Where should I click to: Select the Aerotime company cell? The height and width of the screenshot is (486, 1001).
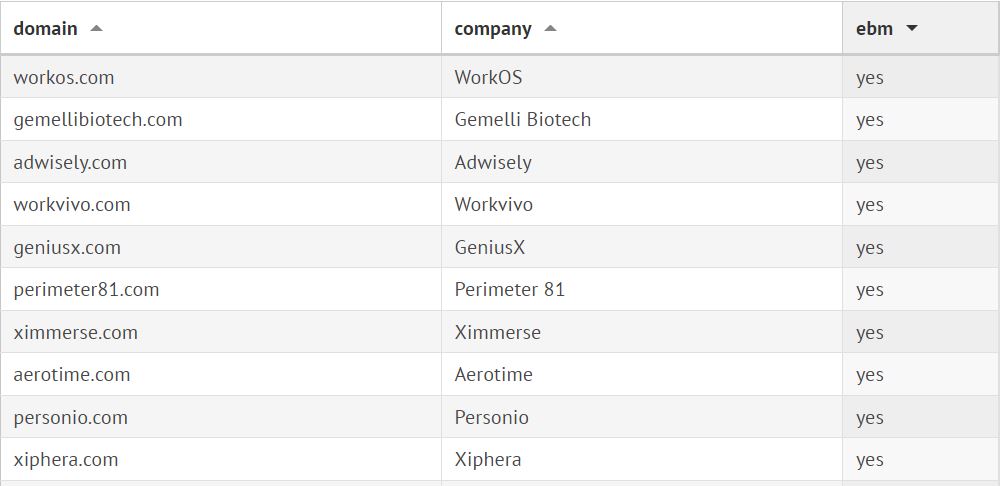pyautogui.click(x=493, y=375)
